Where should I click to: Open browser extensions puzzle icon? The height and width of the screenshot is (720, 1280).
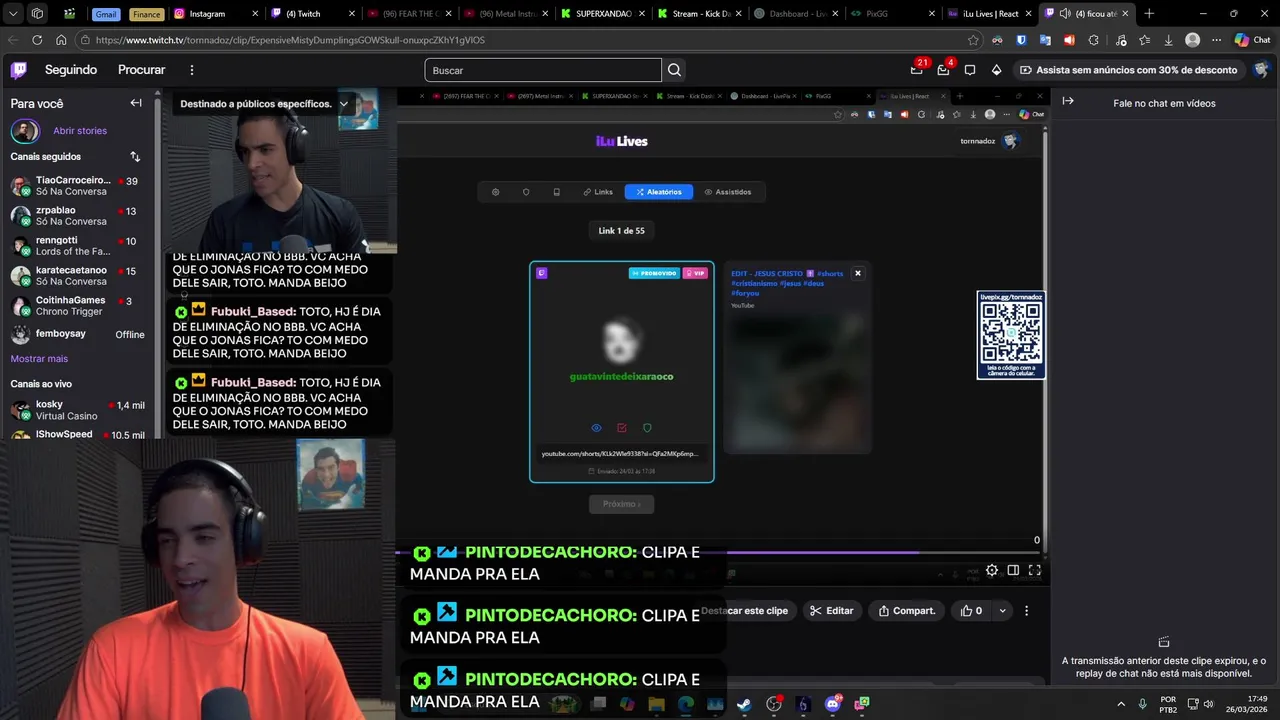(1093, 40)
